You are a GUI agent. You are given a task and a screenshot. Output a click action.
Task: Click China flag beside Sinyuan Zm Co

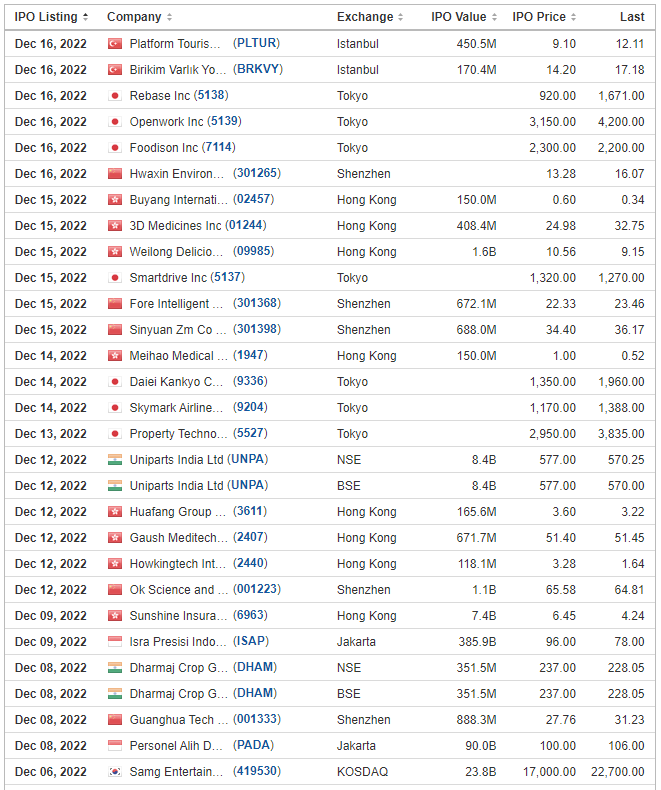click(x=115, y=330)
